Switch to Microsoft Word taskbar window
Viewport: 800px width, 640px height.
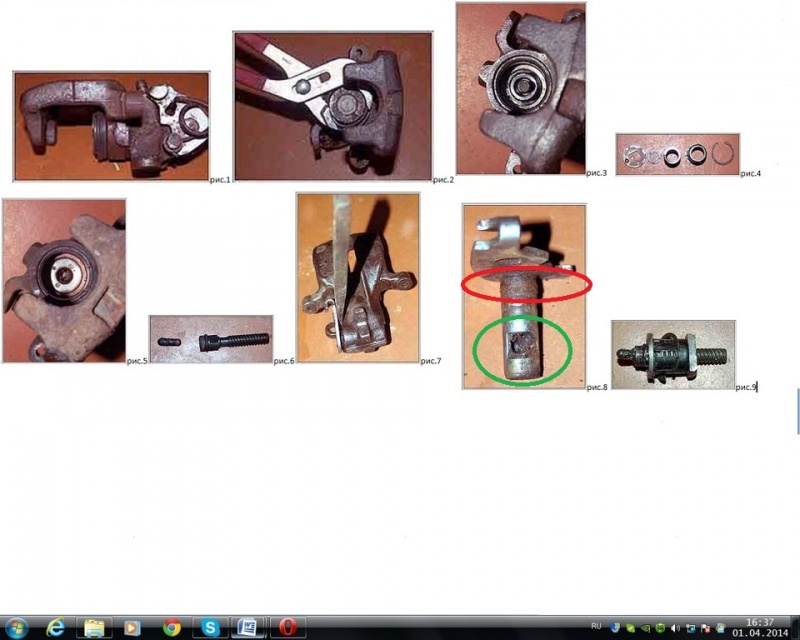[x=248, y=627]
